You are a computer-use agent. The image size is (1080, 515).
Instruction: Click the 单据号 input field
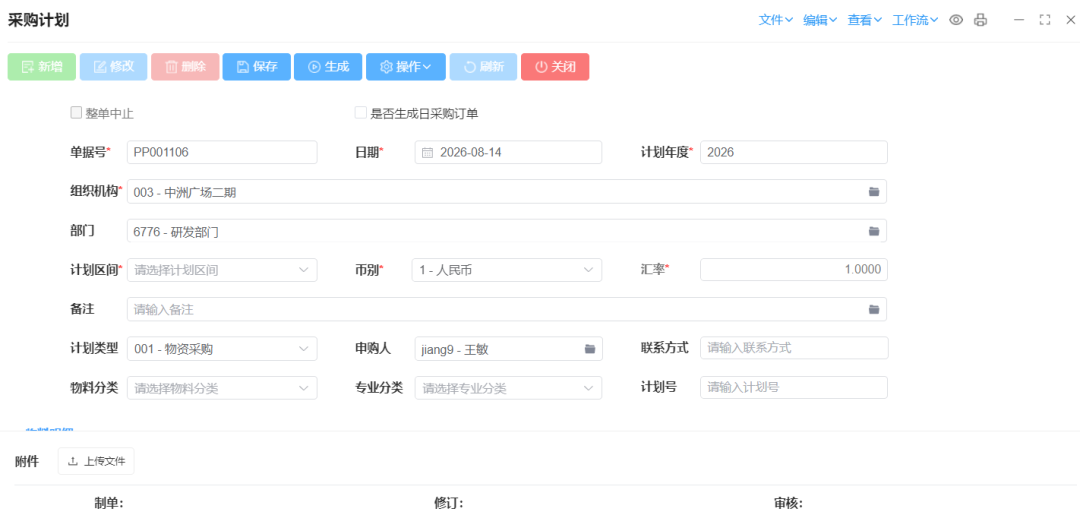point(222,153)
